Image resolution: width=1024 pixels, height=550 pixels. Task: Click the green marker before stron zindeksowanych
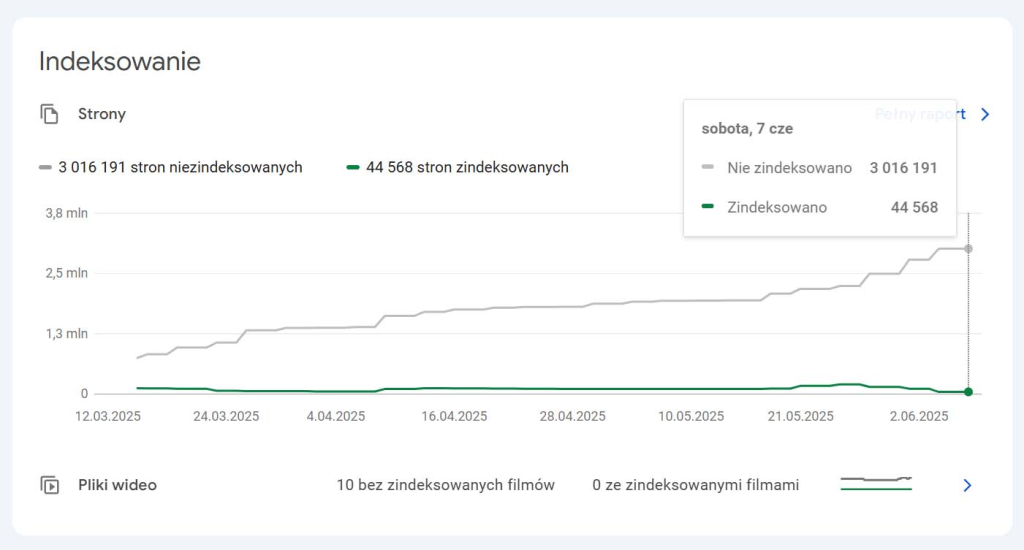pyautogui.click(x=352, y=167)
